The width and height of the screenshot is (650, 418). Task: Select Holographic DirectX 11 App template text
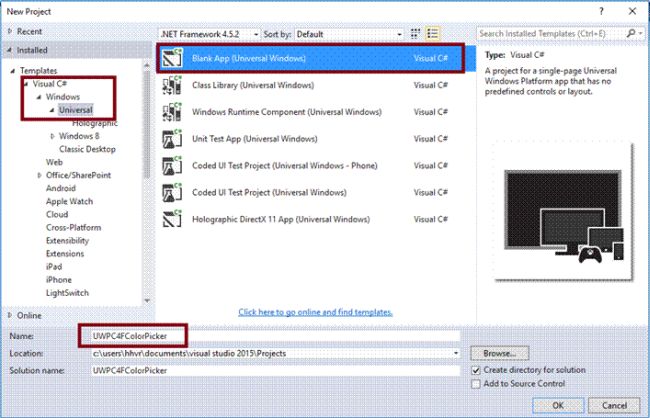pyautogui.click(x=281, y=219)
